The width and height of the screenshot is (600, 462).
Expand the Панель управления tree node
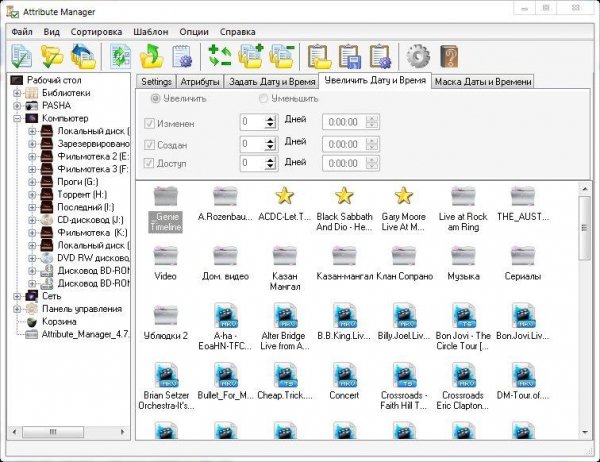[17, 309]
